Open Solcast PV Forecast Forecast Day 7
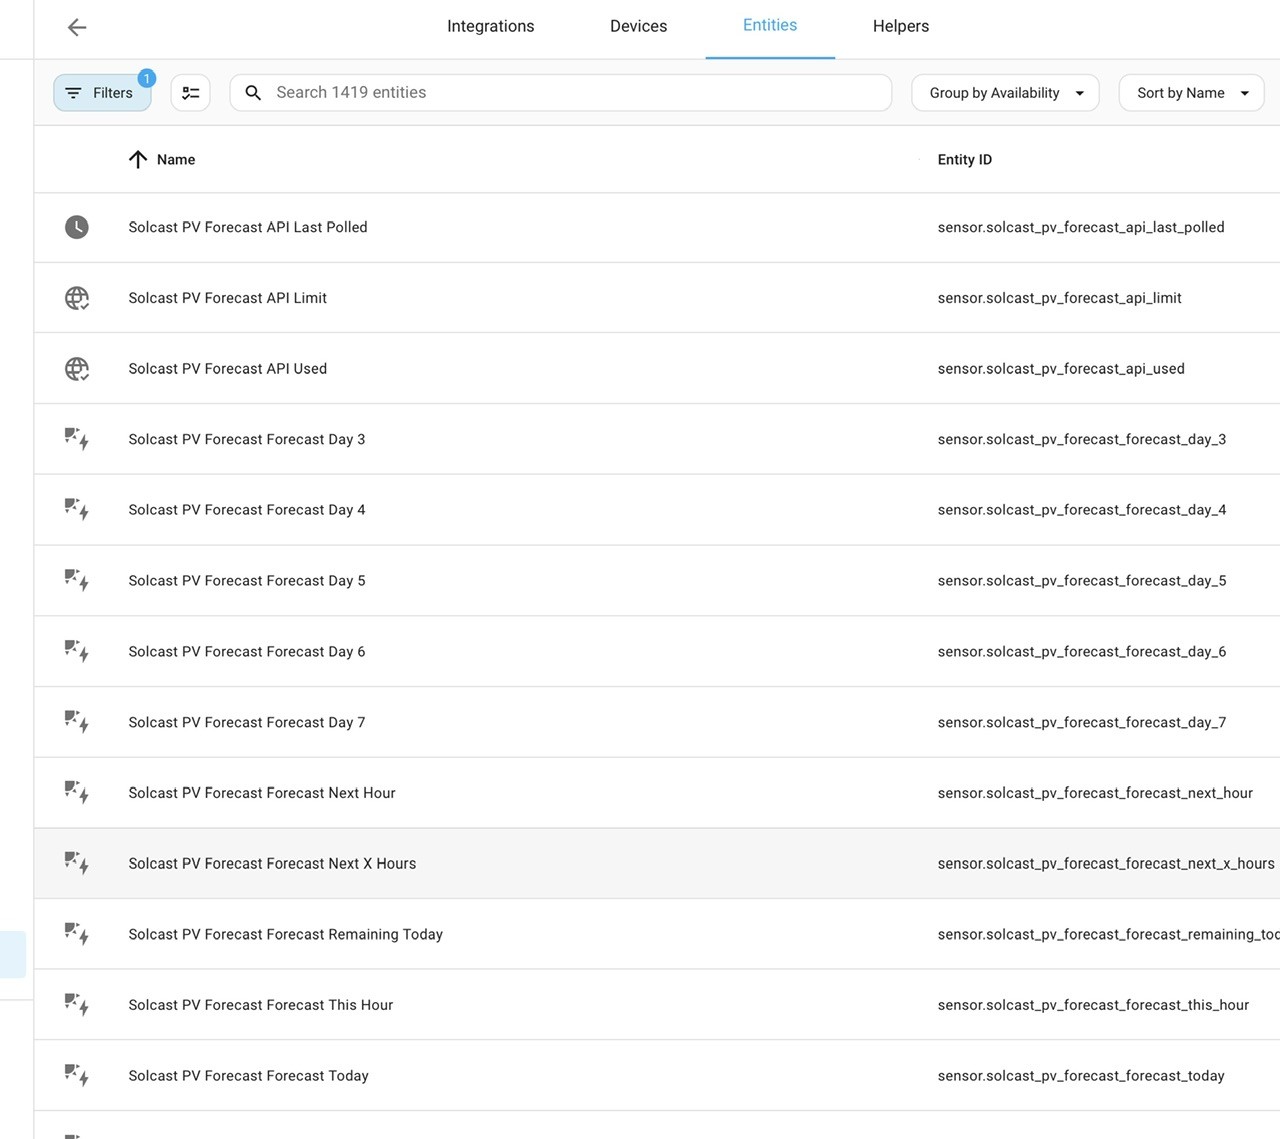 247,722
